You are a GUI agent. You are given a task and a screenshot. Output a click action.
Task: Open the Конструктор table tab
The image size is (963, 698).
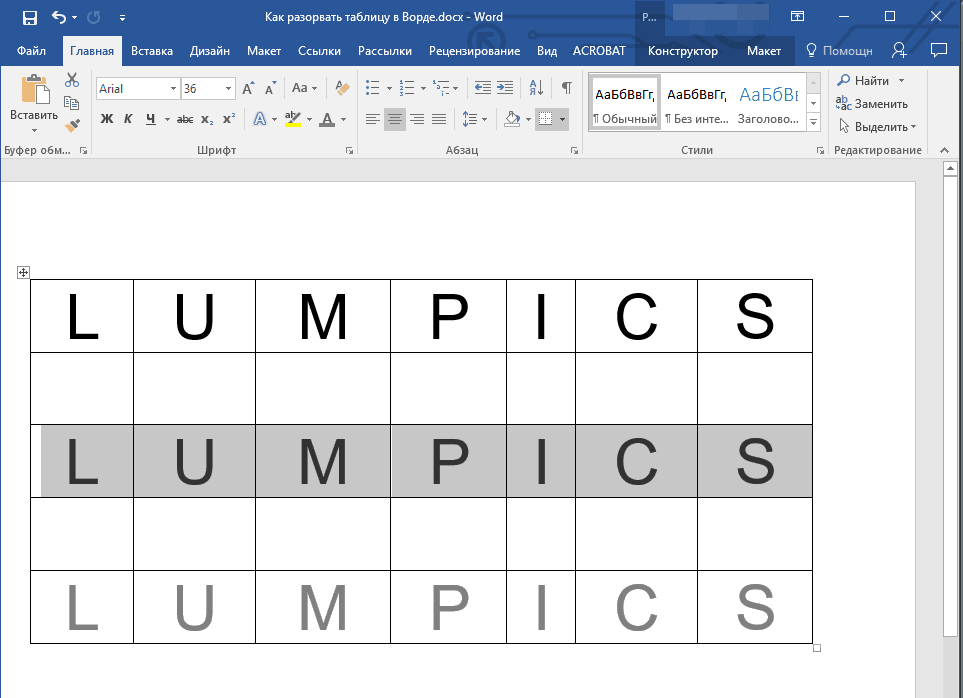pyautogui.click(x=682, y=50)
